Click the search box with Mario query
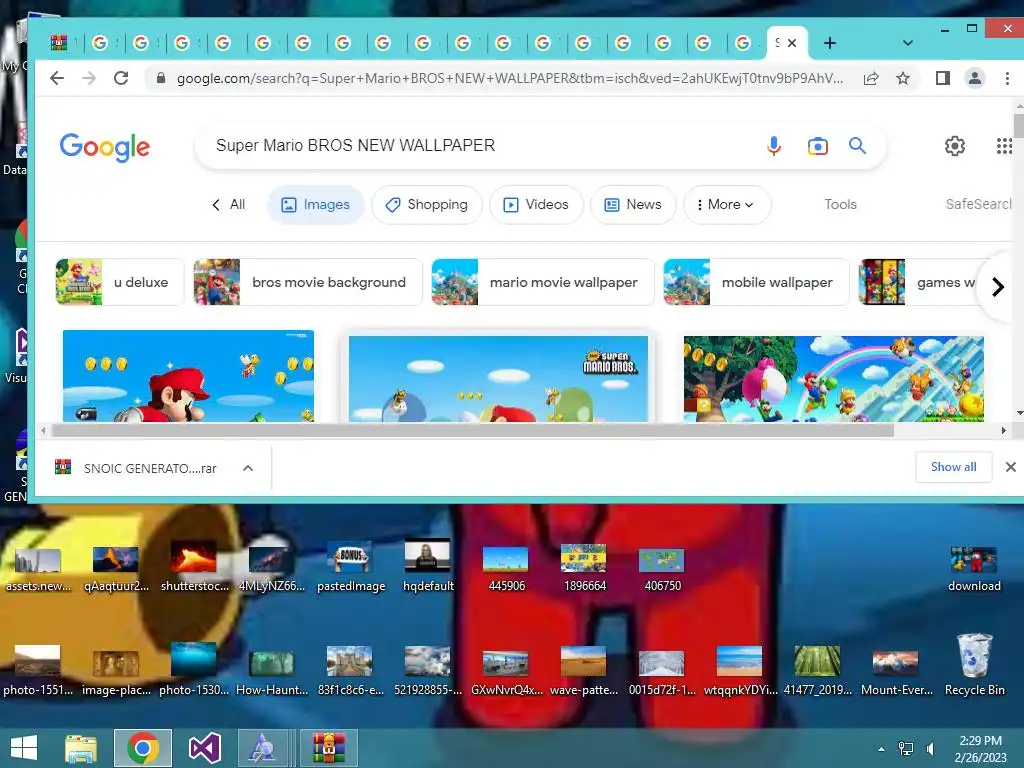The image size is (1024, 768). tap(483, 146)
